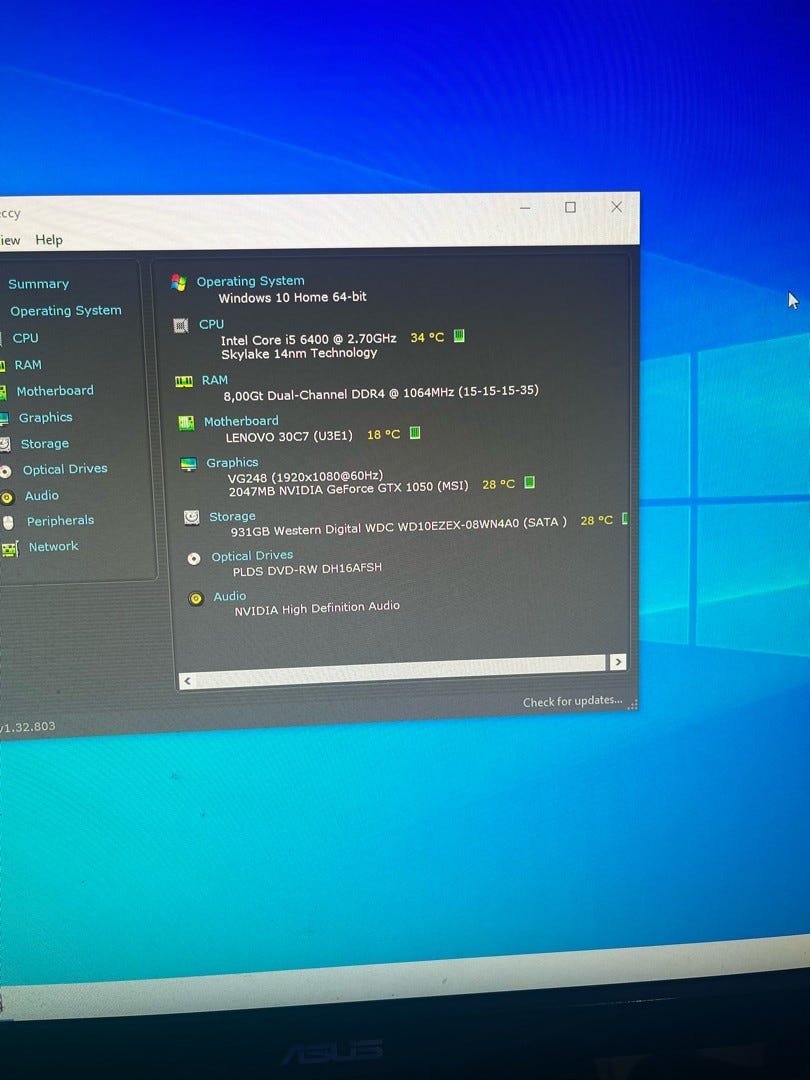810x1080 pixels.
Task: Click the NVIDIA High Definition Audio line
Action: point(317,608)
